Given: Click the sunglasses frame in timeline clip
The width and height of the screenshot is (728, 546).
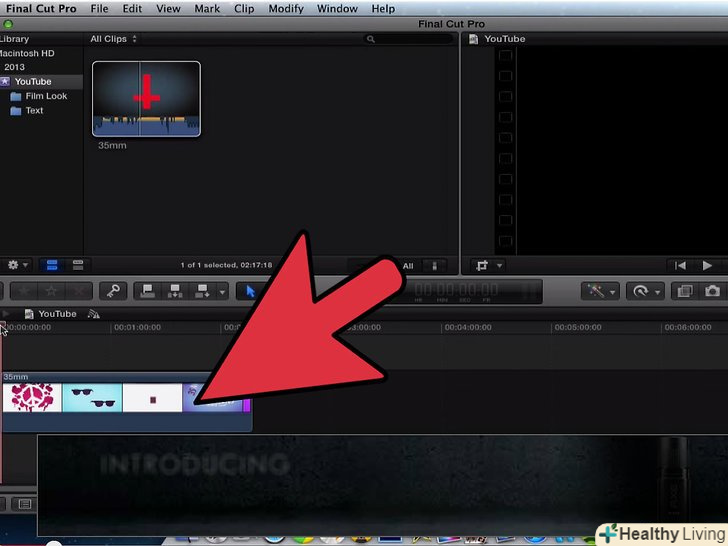Looking at the screenshot, I should click(x=92, y=397).
